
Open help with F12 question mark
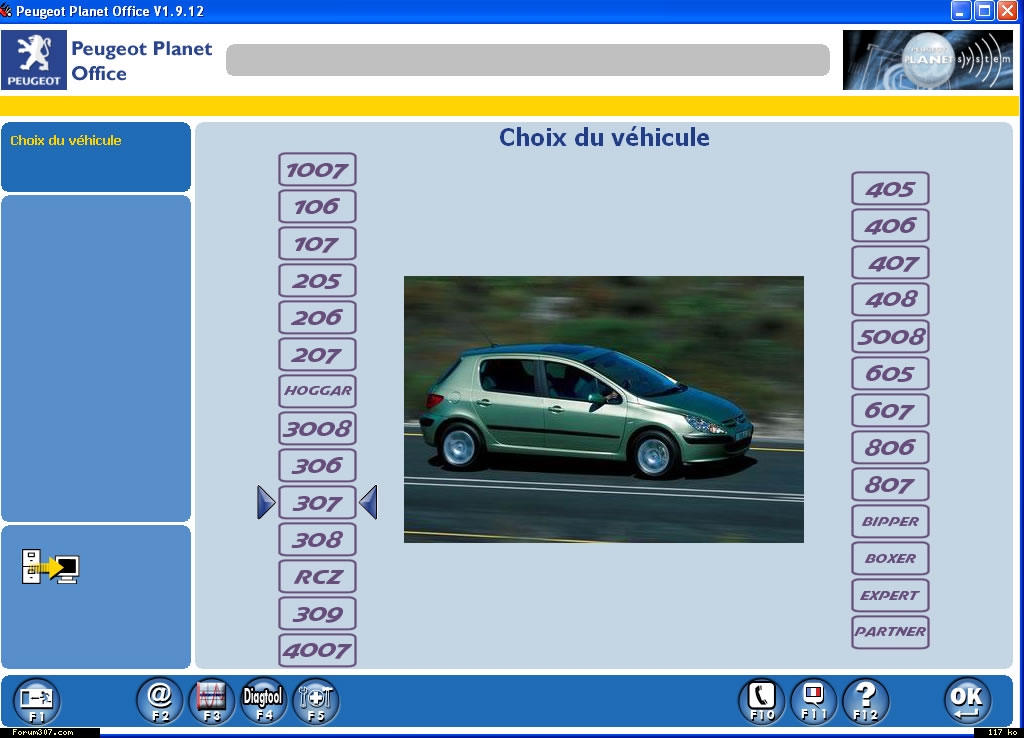(x=866, y=701)
